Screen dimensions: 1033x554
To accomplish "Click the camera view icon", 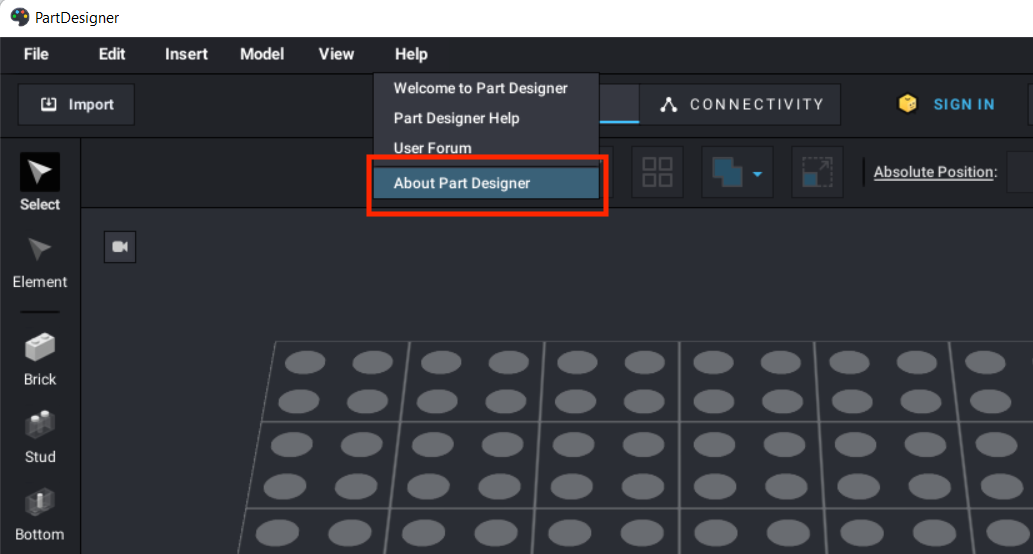I will (x=120, y=246).
